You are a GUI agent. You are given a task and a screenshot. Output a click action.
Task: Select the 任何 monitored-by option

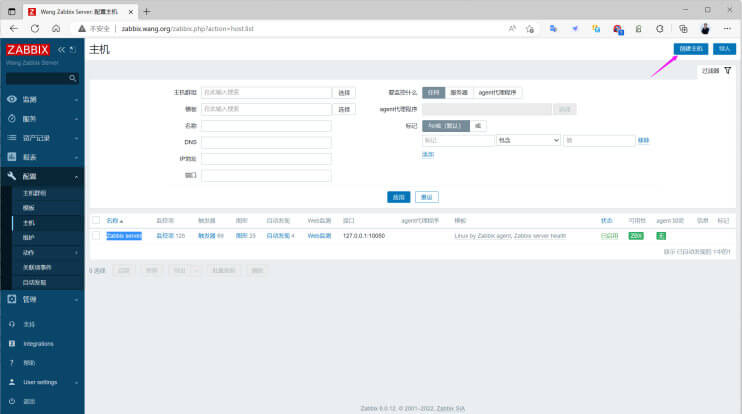tap(433, 92)
